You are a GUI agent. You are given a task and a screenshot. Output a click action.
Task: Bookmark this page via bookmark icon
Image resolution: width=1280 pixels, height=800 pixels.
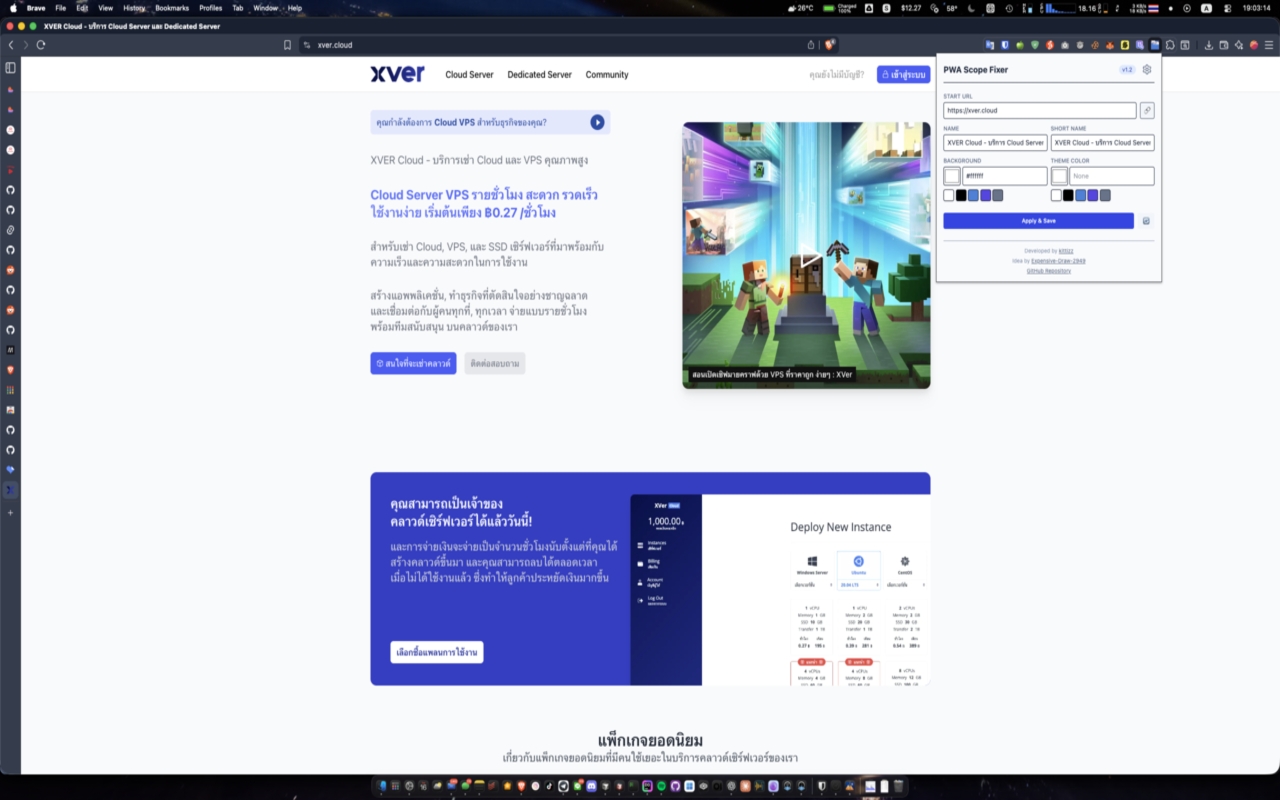click(x=287, y=45)
